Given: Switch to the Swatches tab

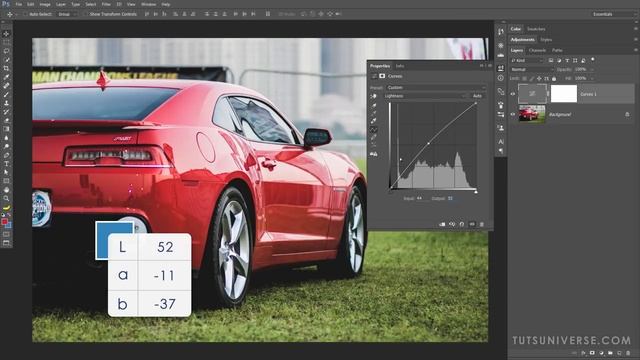Looking at the screenshot, I should coord(536,29).
